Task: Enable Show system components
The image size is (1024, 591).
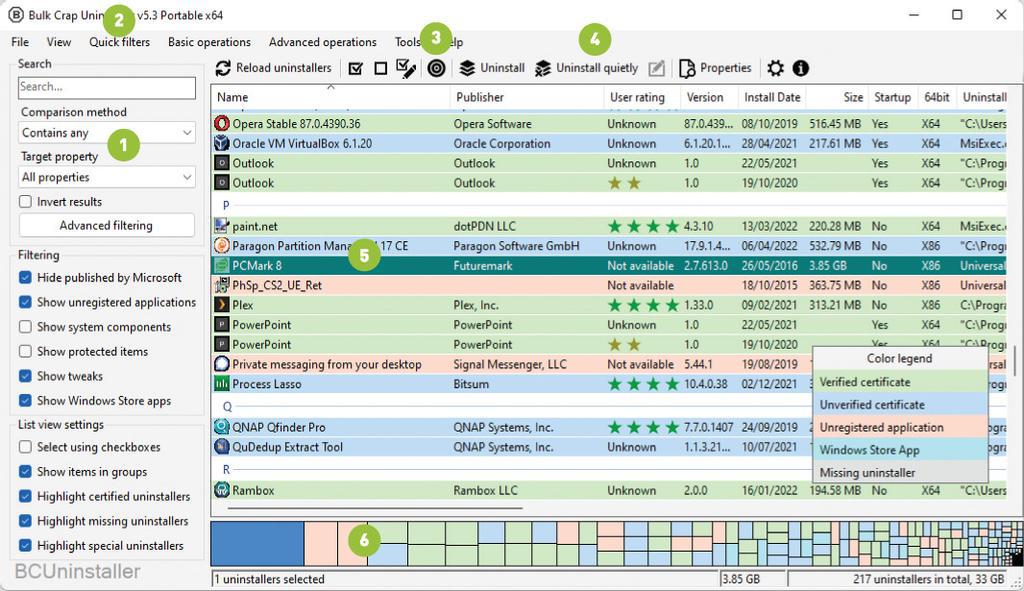Action: 25,327
